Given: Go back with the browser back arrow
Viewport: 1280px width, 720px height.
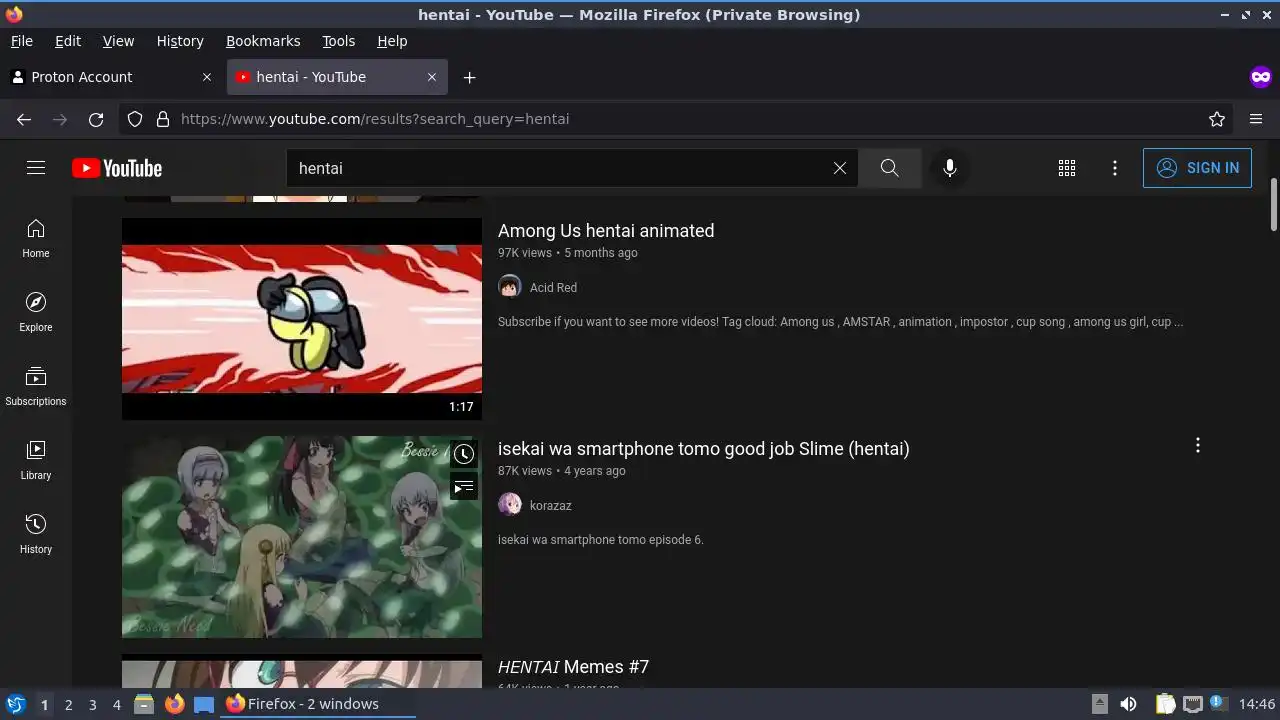Looking at the screenshot, I should pyautogui.click(x=24, y=119).
